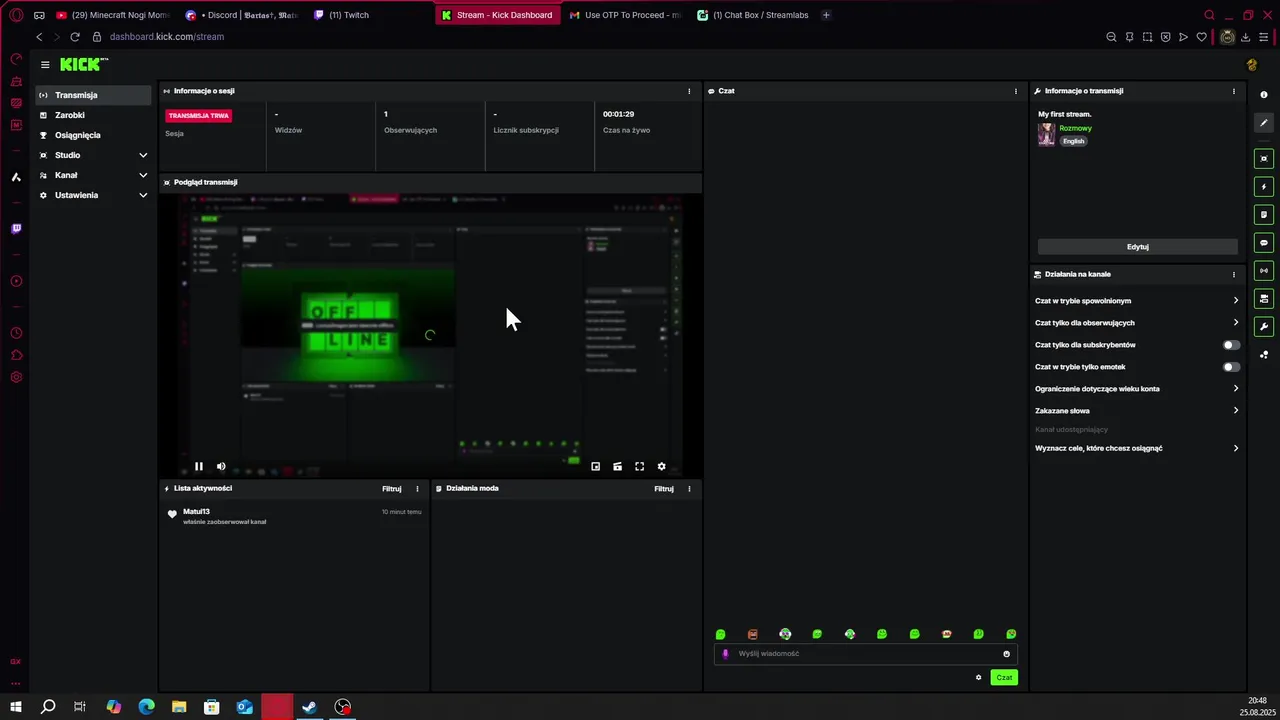Open picture-in-picture for stream preview
The width and height of the screenshot is (1280, 720).
click(x=595, y=466)
